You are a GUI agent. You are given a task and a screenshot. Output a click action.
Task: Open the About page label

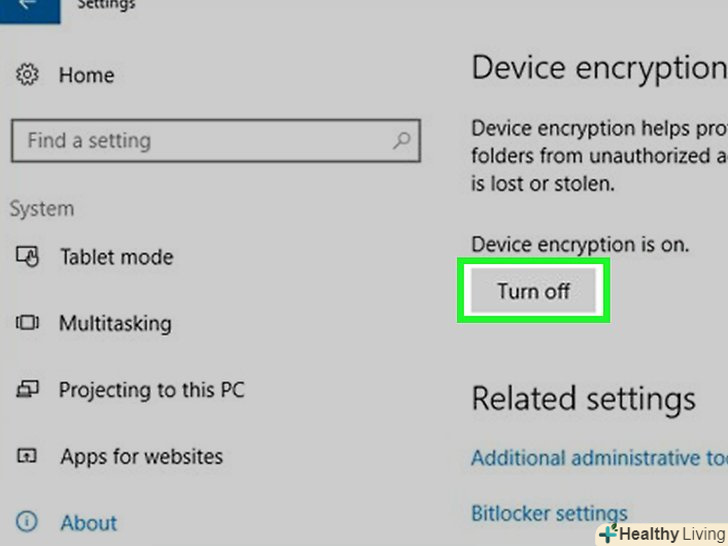point(89,522)
